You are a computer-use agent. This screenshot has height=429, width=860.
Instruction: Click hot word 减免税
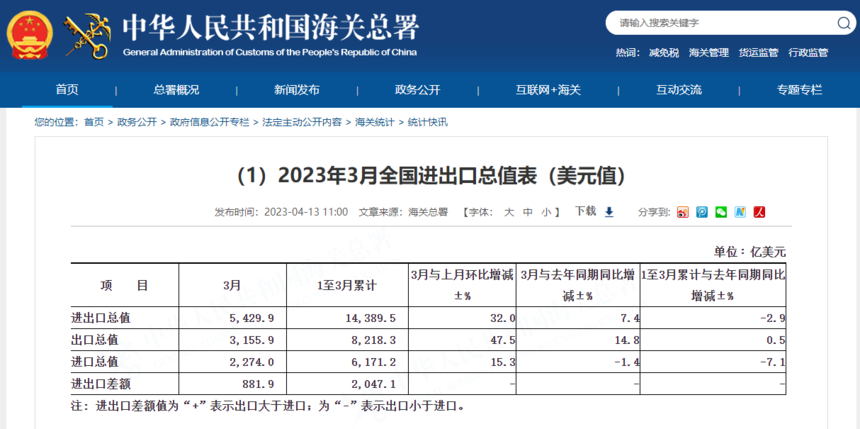click(x=664, y=53)
